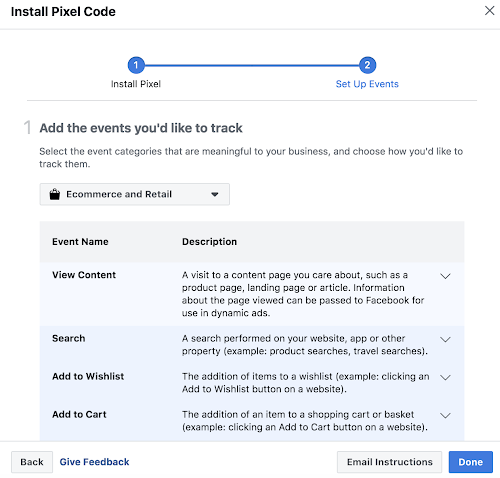Screen dimensions: 500x478
Task: Open the Give Feedback link
Action: [94, 462]
